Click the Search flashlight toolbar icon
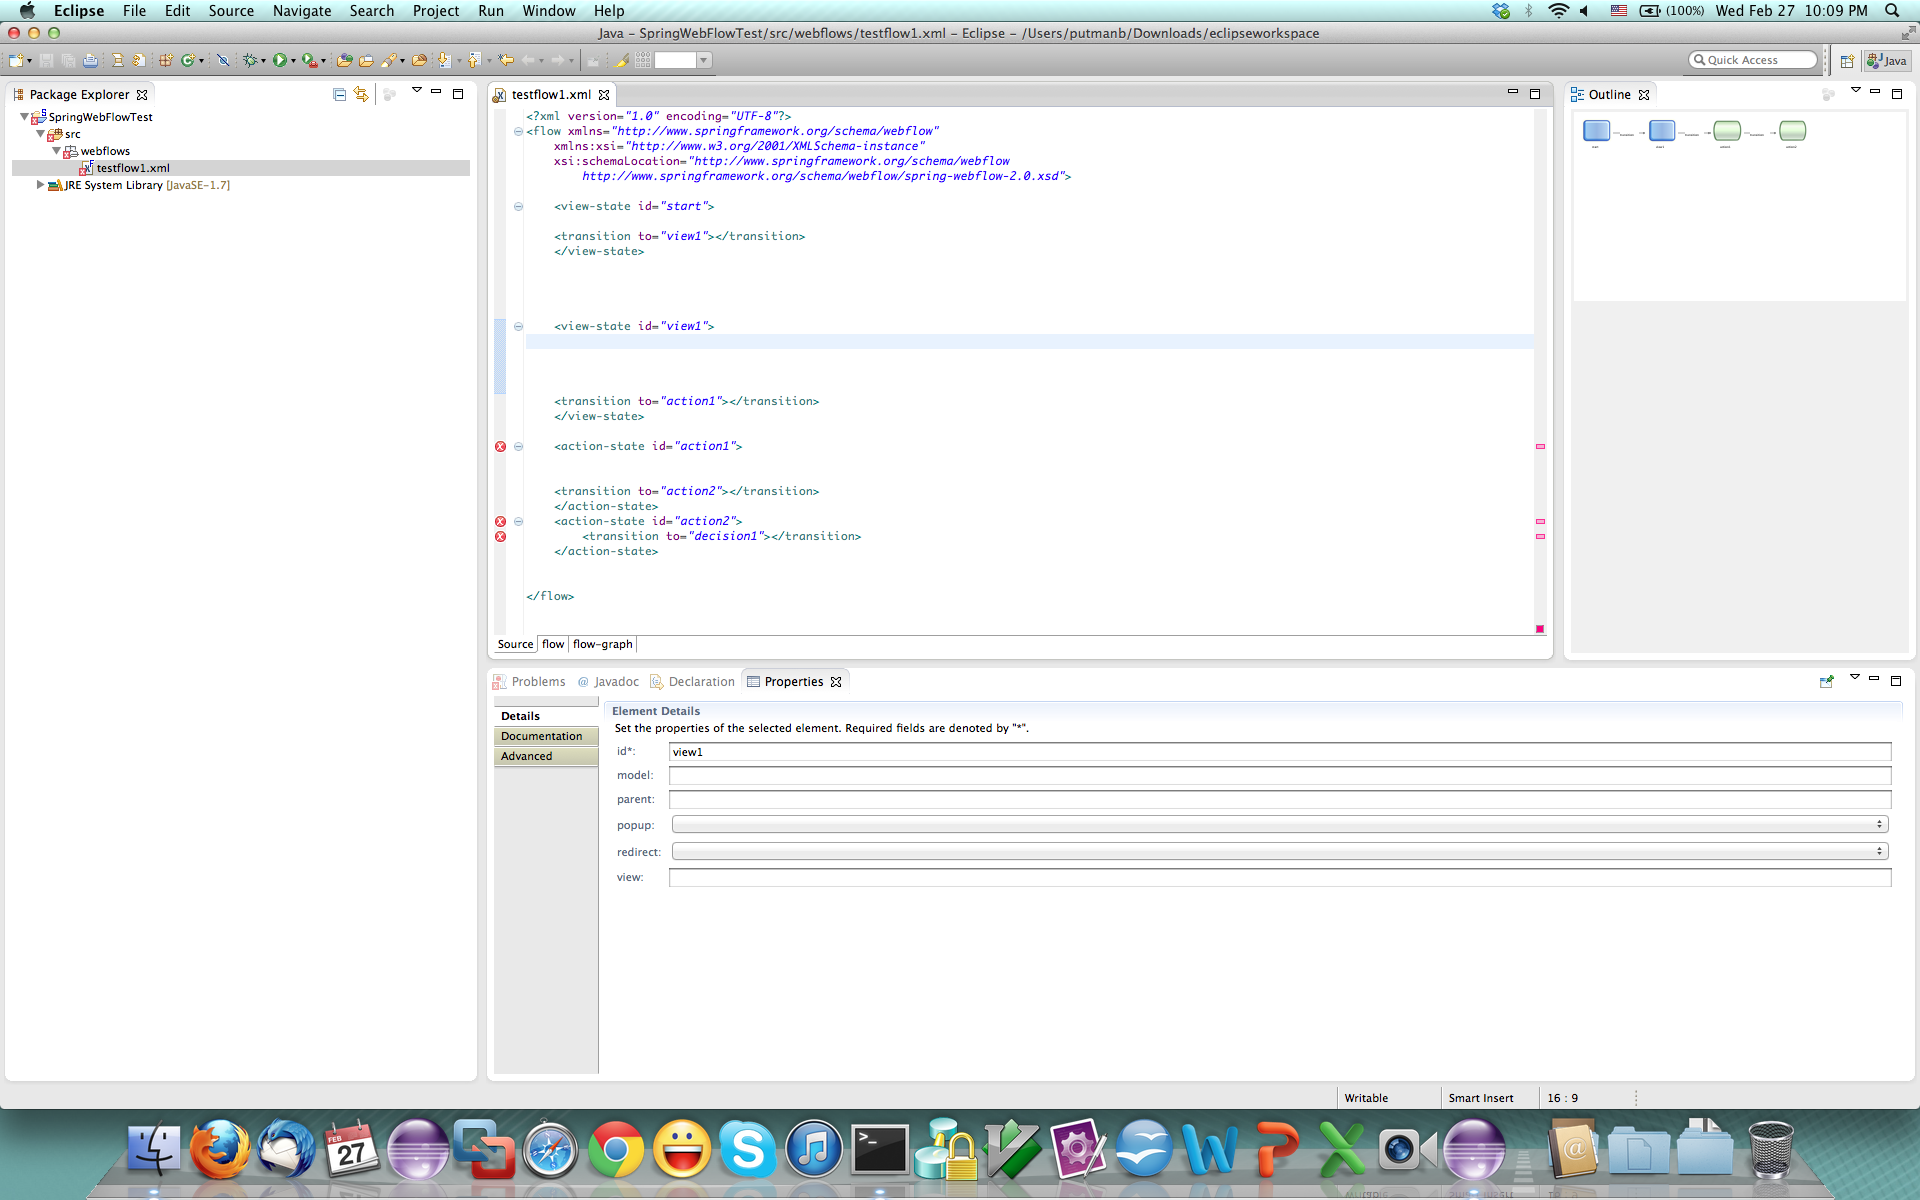Viewport: 1920px width, 1200px height. pyautogui.click(x=389, y=61)
